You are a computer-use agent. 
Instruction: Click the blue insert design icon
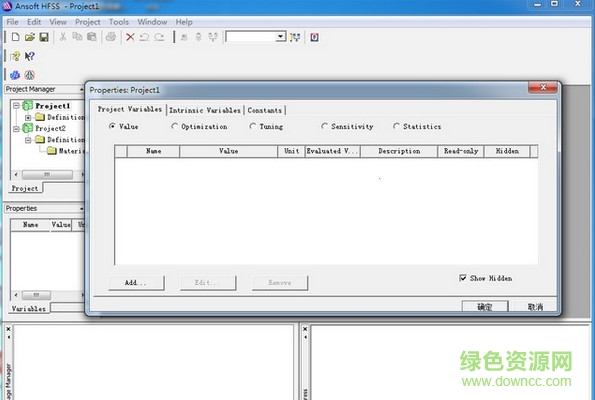click(15, 75)
